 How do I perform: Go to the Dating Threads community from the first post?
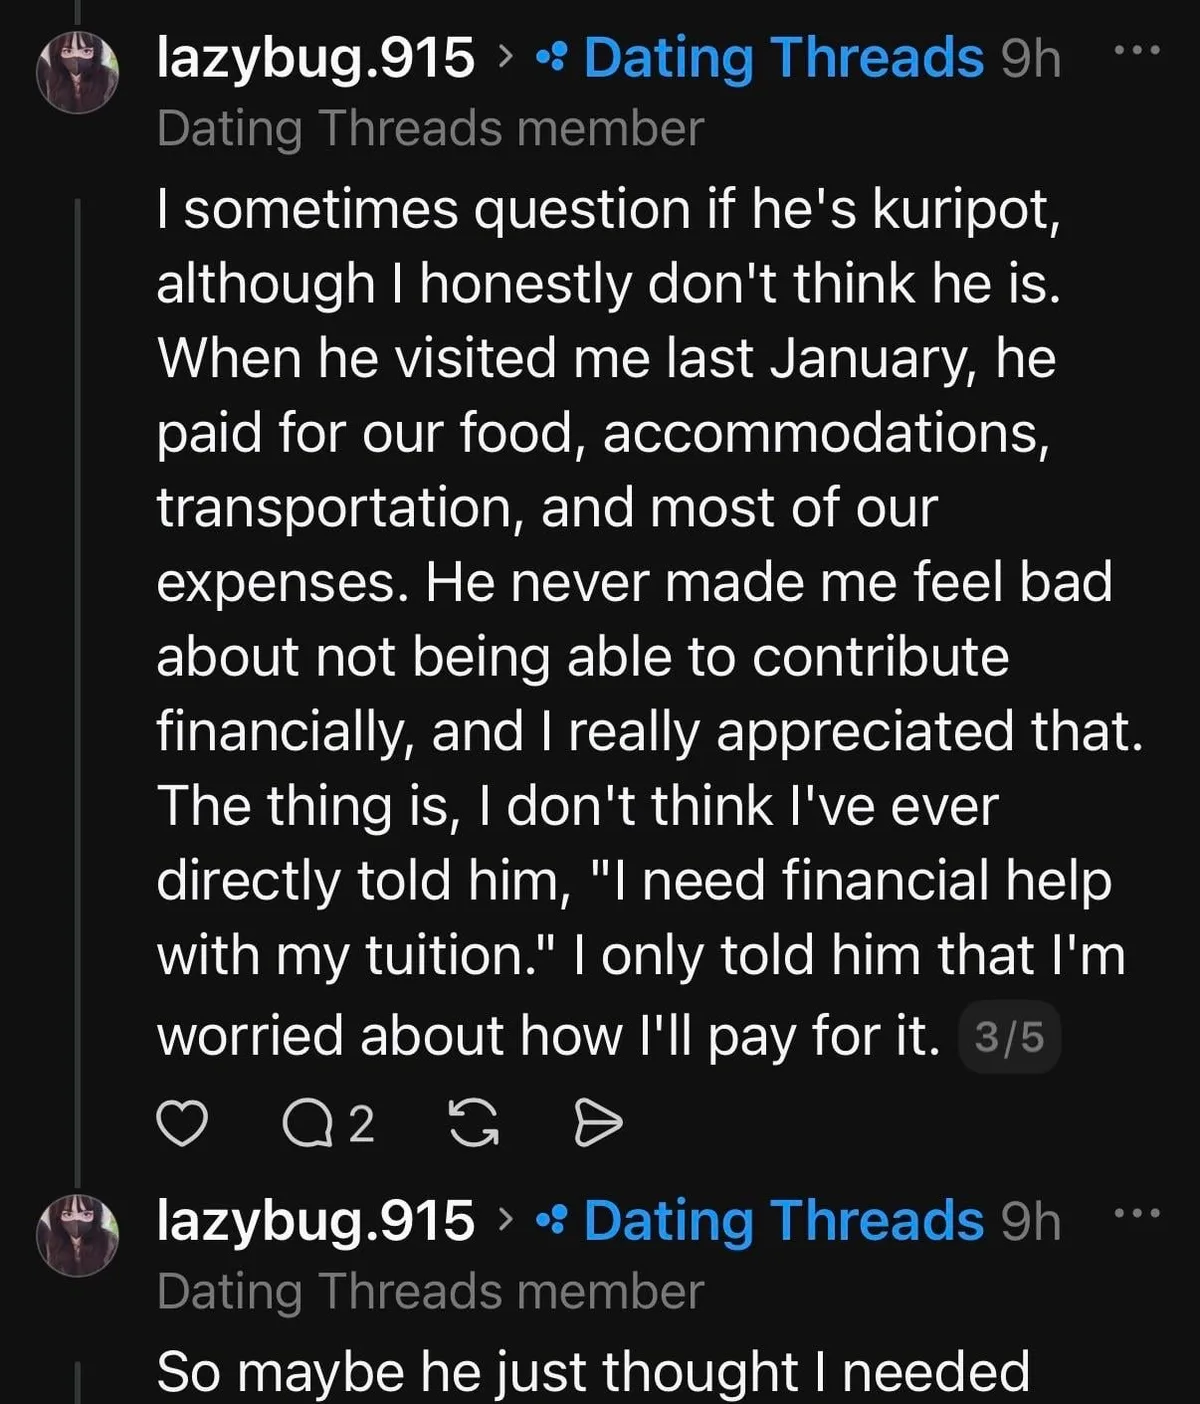784,58
